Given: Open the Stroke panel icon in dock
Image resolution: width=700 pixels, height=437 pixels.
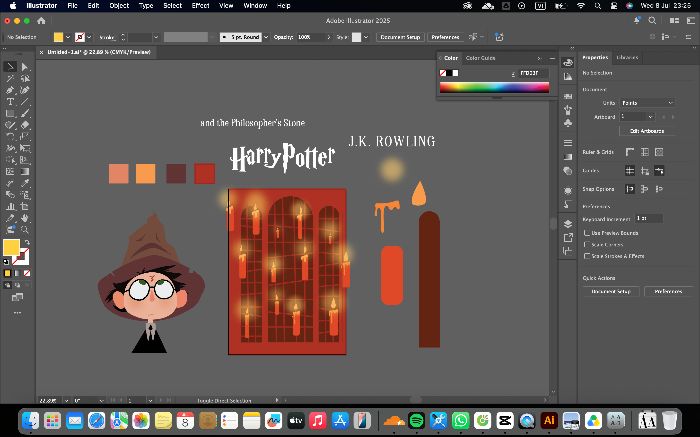Looking at the screenshot, I should (567, 143).
